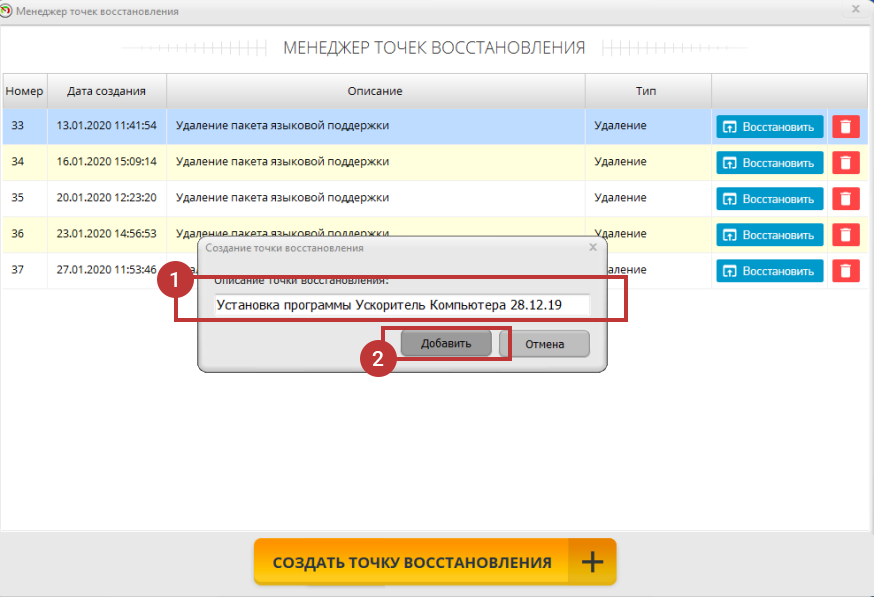Close the Создание точки восстановления dialog
Image resolution: width=874 pixels, height=597 pixels.
click(592, 246)
